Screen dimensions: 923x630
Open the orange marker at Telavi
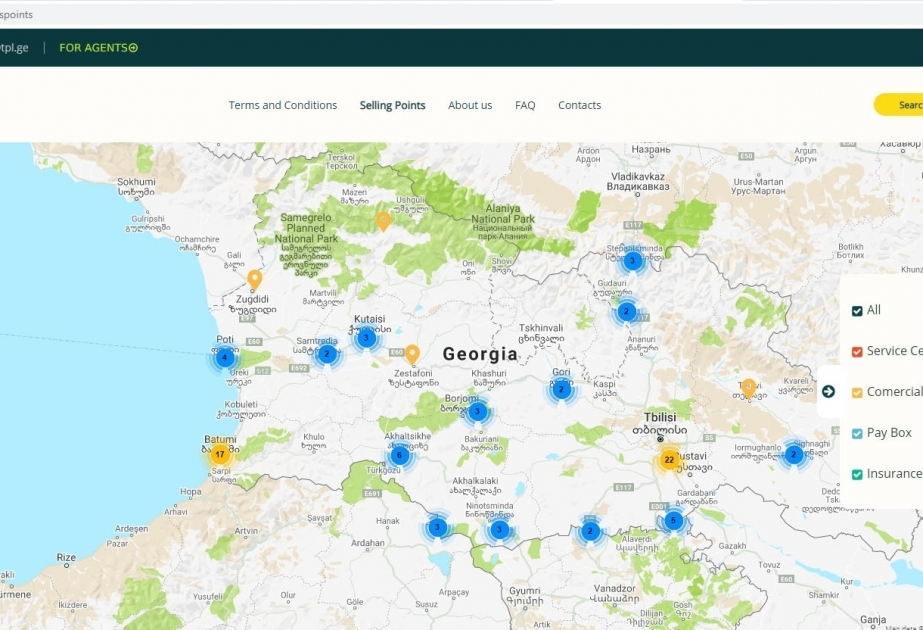coord(748,388)
